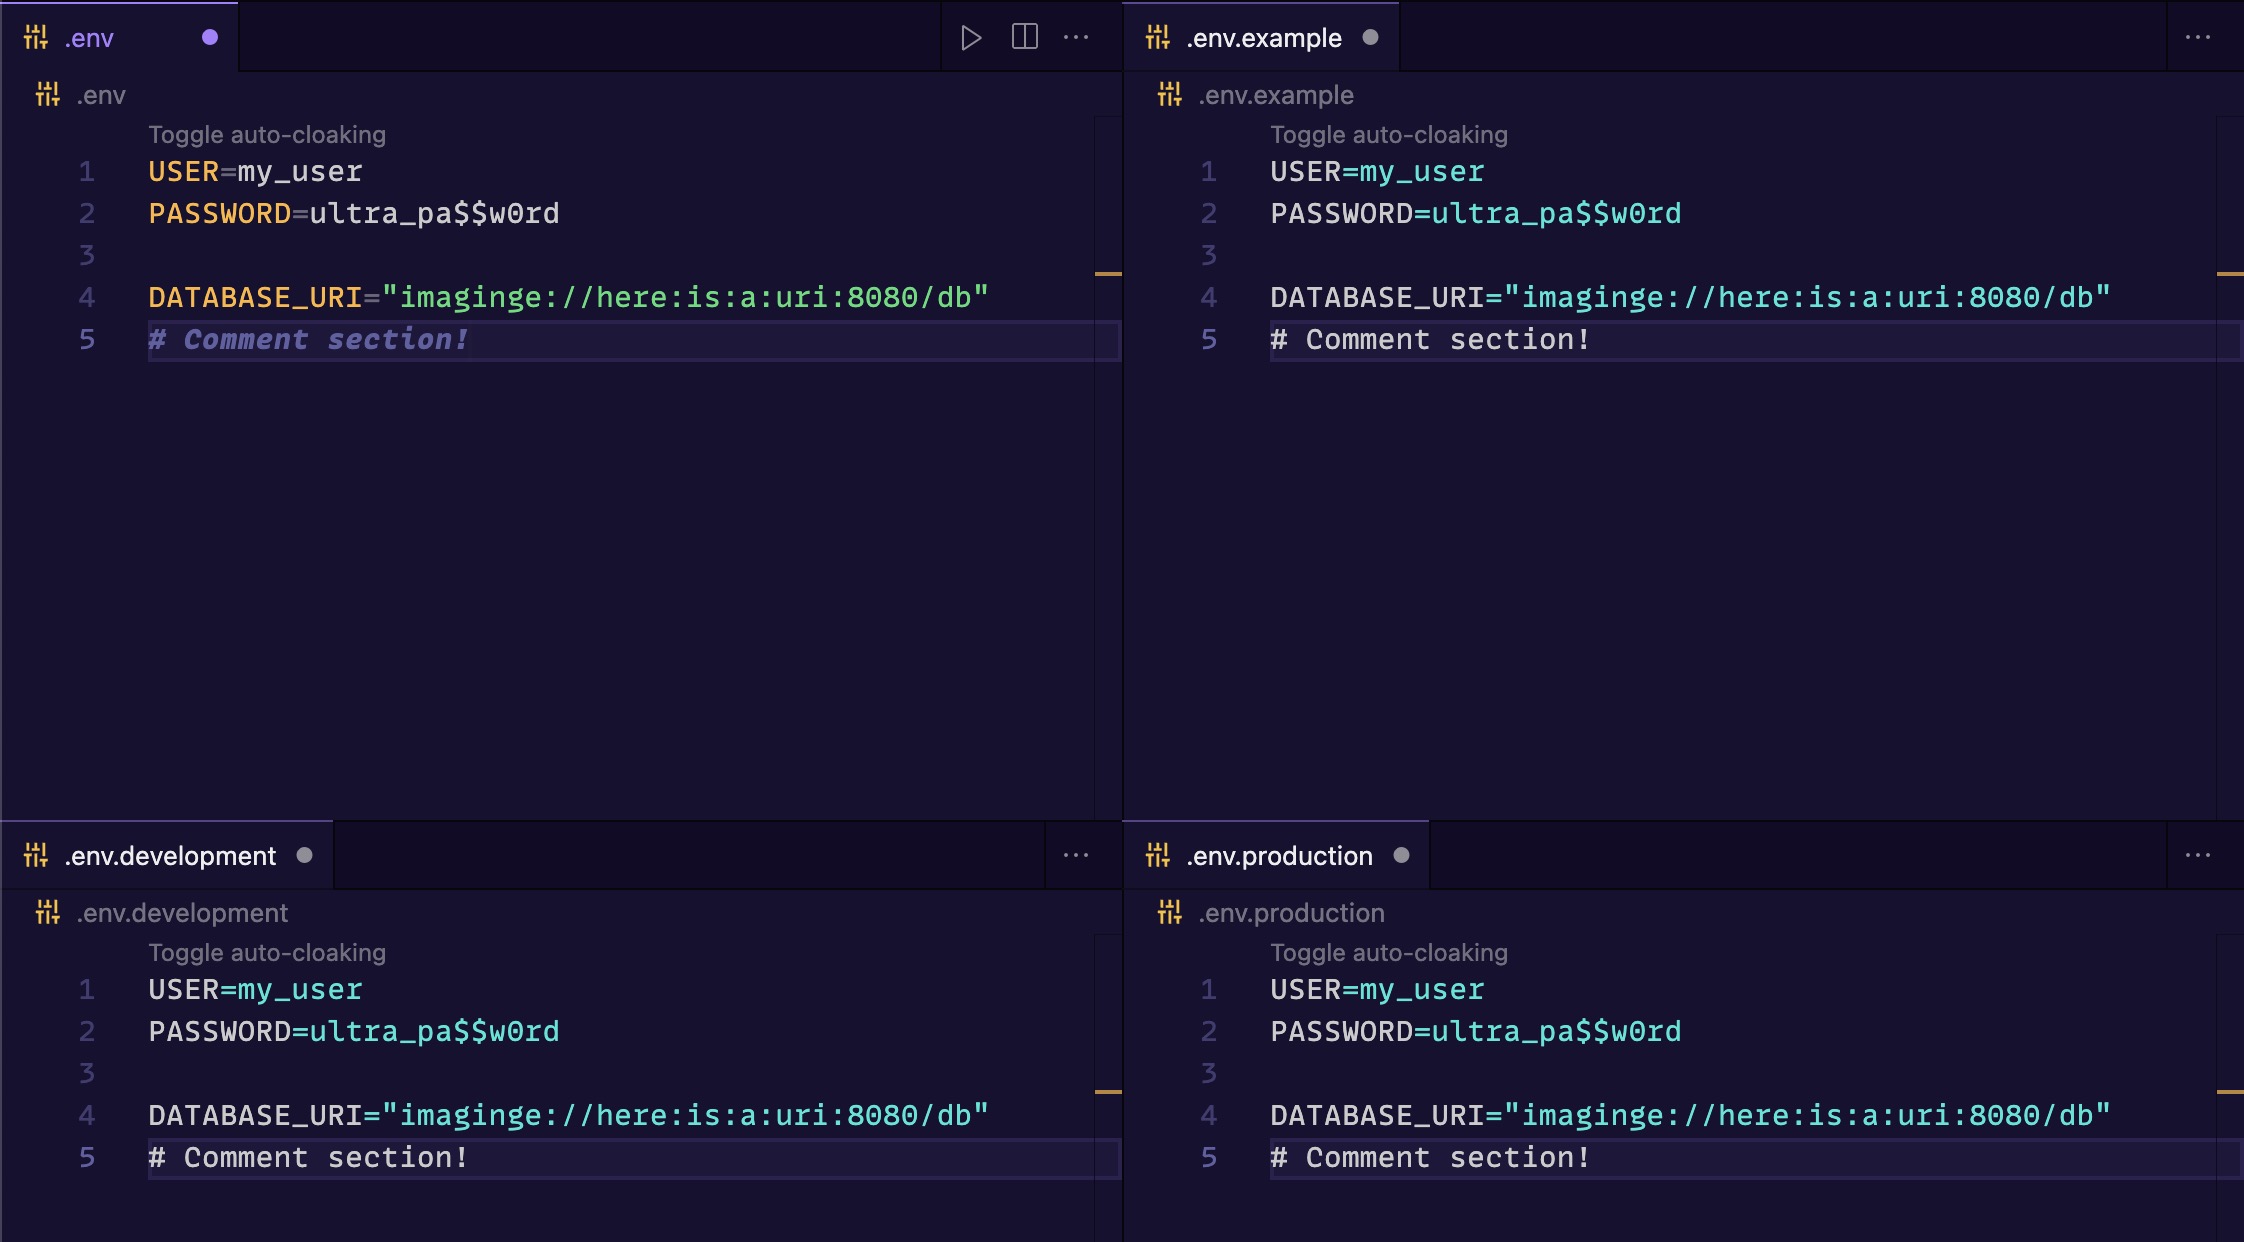This screenshot has width=2244, height=1242.
Task: Click orange marker in .env.example scrollbar
Action: (2230, 274)
